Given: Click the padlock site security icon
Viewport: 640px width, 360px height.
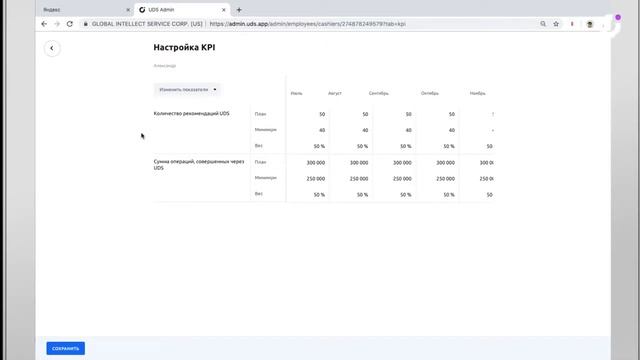Looking at the screenshot, I should coord(85,24).
